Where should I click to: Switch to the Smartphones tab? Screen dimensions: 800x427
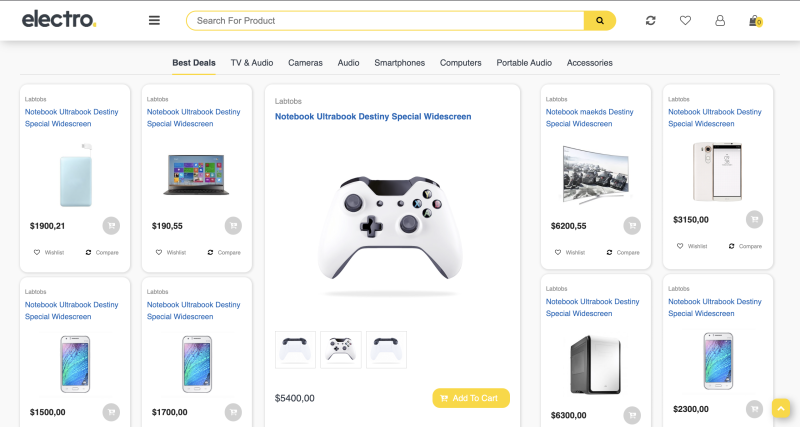pyautogui.click(x=399, y=63)
